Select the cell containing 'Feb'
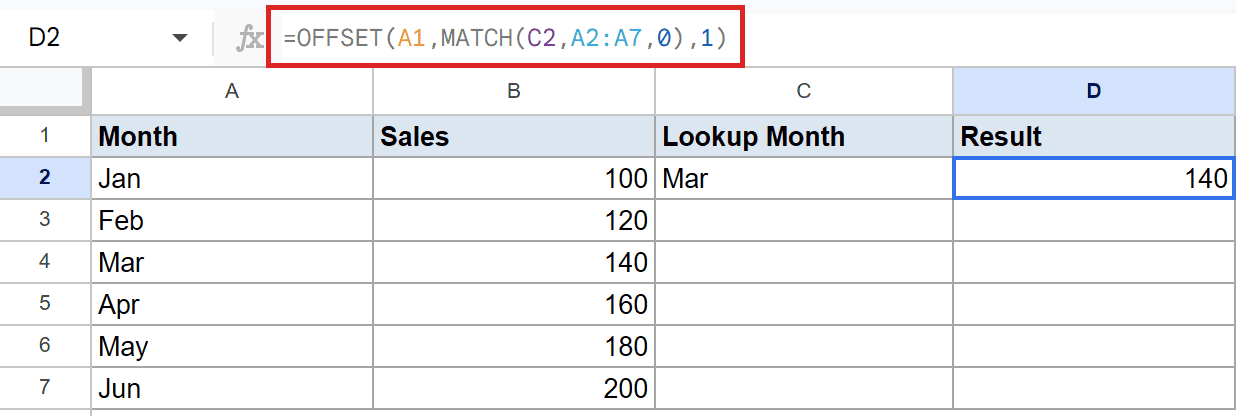1236x416 pixels. pos(232,220)
